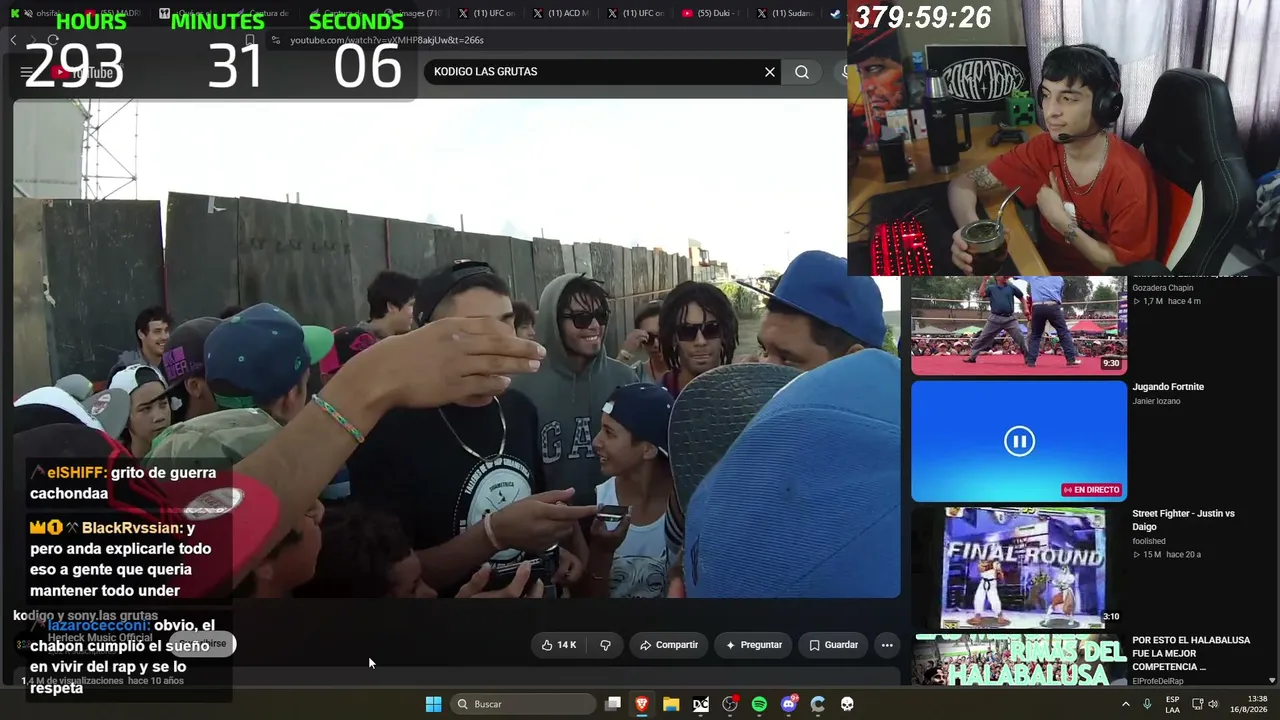This screenshot has width=1280, height=720.
Task: Open the three-dot more actions menu
Action: pyautogui.click(x=887, y=645)
